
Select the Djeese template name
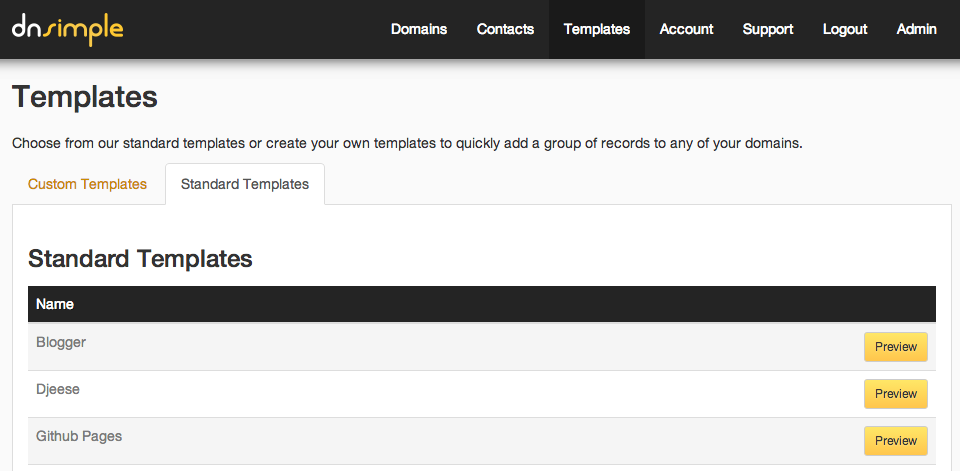58,389
